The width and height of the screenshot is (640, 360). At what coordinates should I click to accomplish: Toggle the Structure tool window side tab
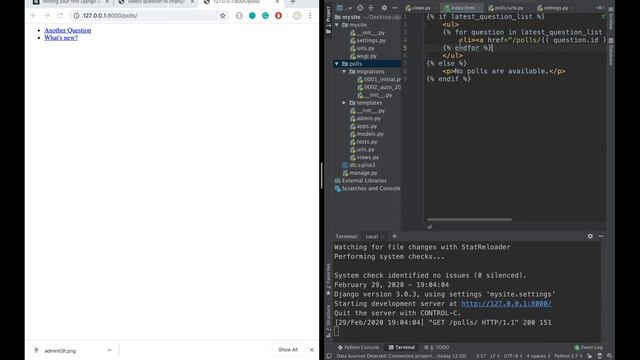coord(328,321)
